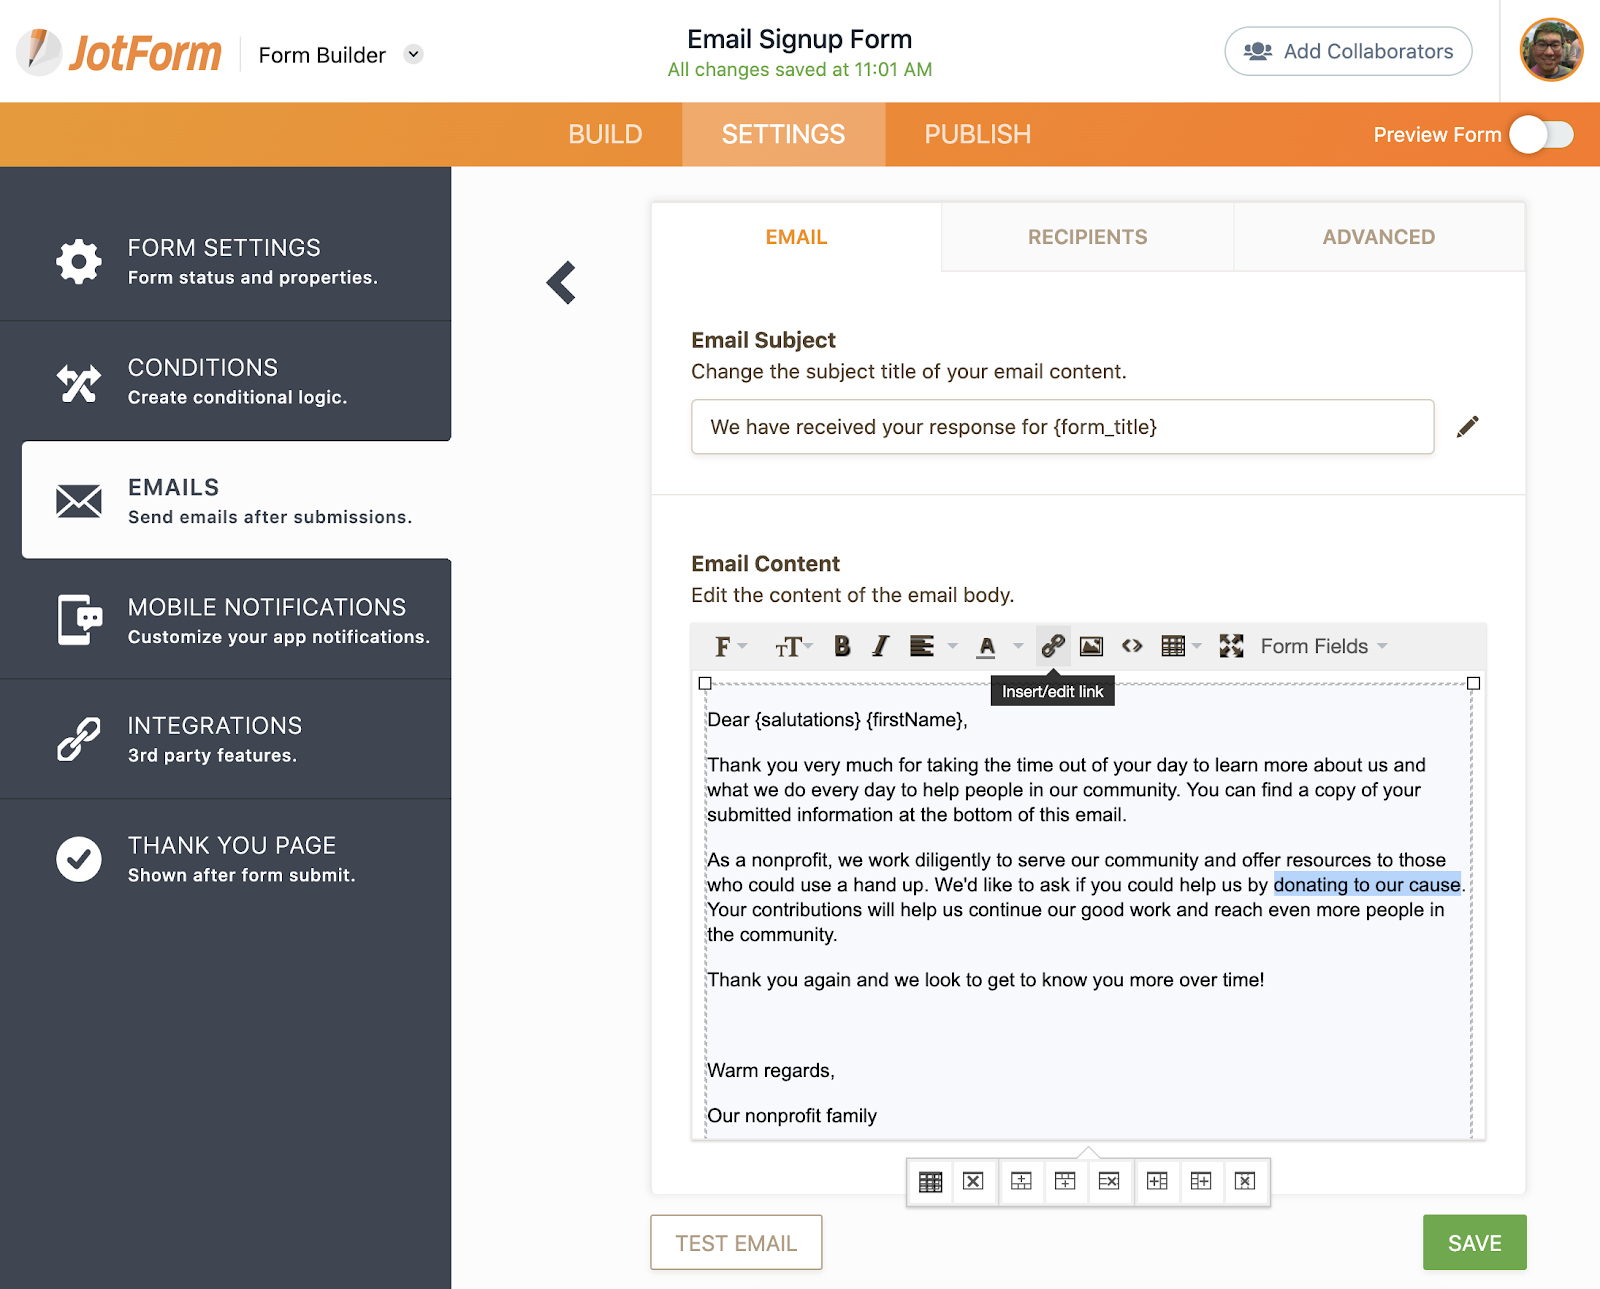Click the top-left resize handle of the editor table

click(x=705, y=683)
